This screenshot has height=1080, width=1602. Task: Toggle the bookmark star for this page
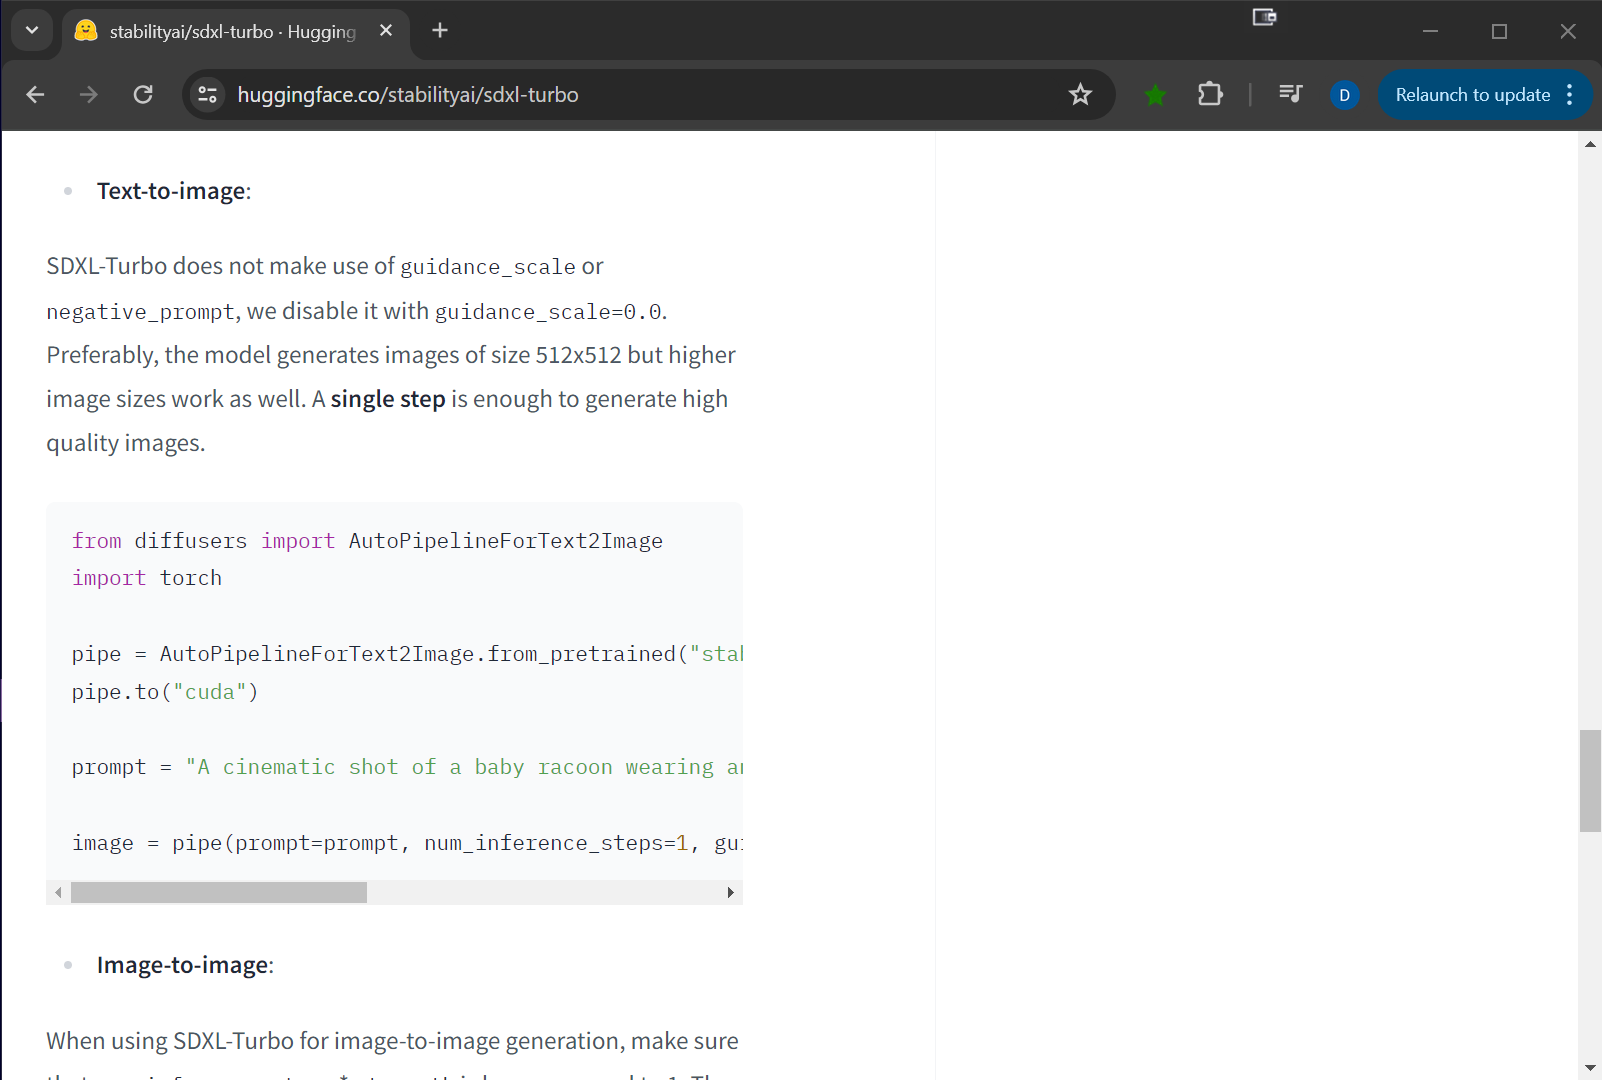tap(1080, 94)
